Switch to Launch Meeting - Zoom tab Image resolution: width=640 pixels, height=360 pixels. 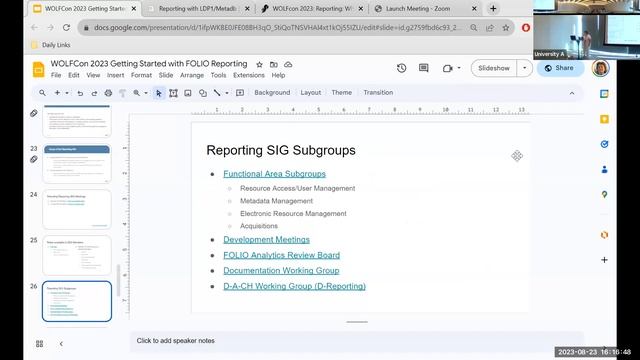coord(418,9)
